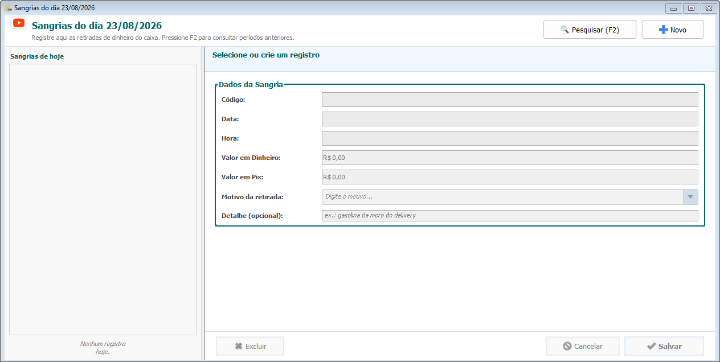Expand the Motivo da retirada dropdown arrow
This screenshot has width=720, height=362.
tap(691, 197)
